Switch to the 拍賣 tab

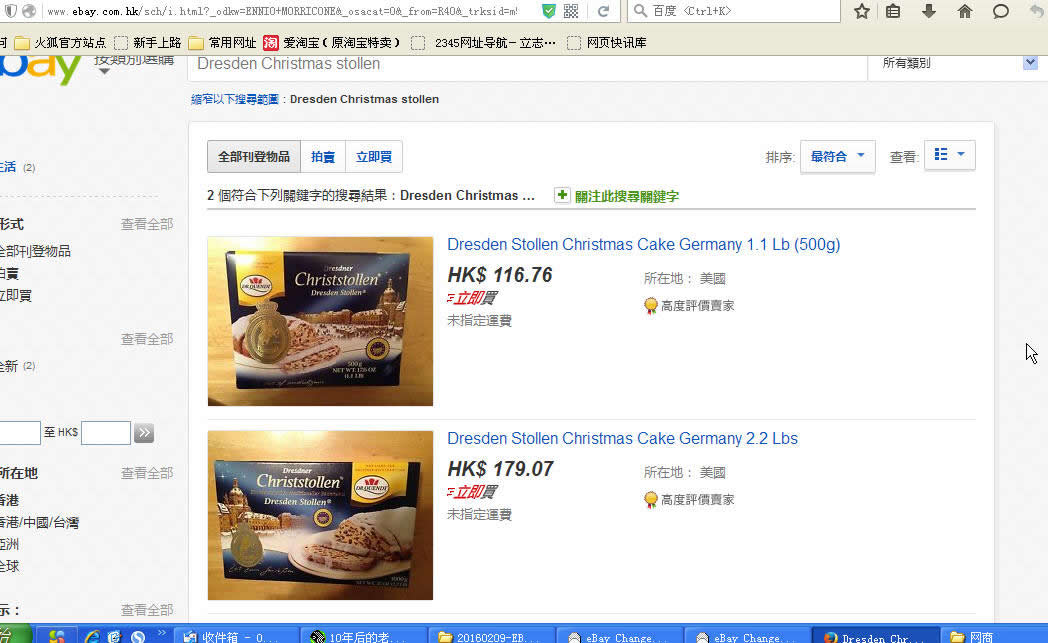(323, 156)
